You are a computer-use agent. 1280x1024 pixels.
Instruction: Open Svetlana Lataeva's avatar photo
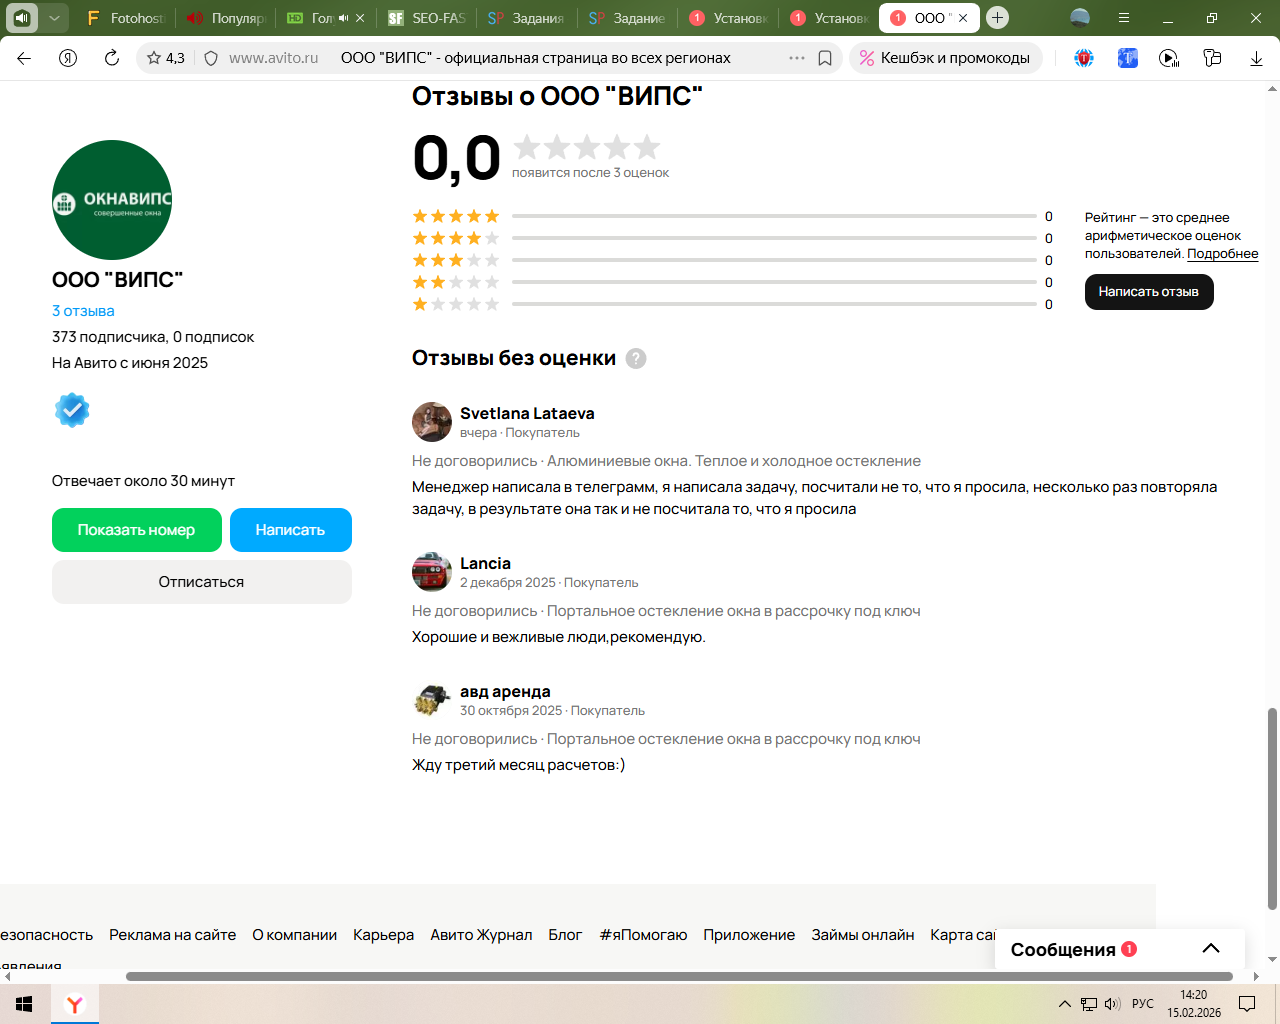tap(432, 422)
